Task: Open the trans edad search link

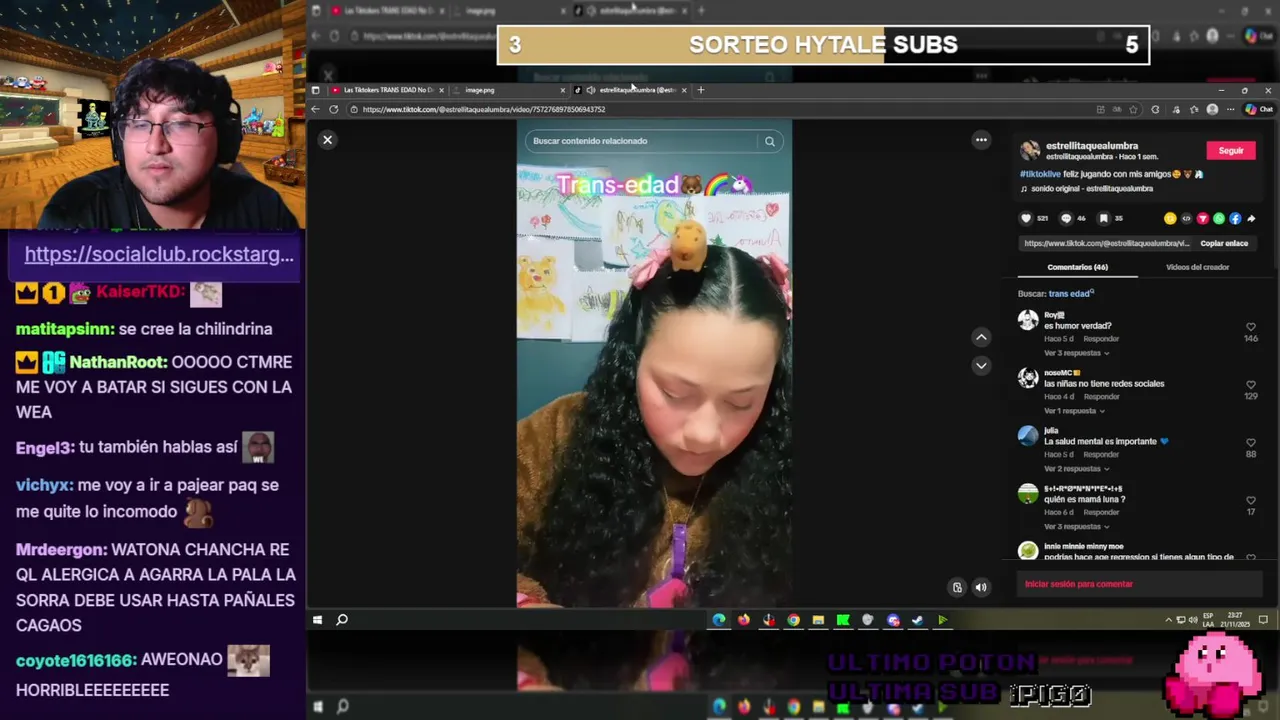Action: point(1071,294)
